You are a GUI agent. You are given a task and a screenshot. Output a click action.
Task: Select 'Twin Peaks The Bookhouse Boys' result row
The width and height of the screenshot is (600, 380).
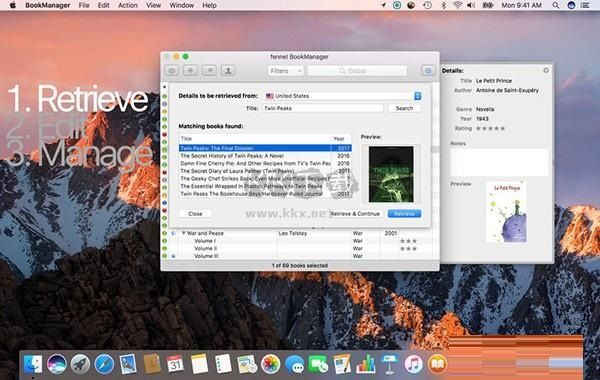(x=265, y=194)
